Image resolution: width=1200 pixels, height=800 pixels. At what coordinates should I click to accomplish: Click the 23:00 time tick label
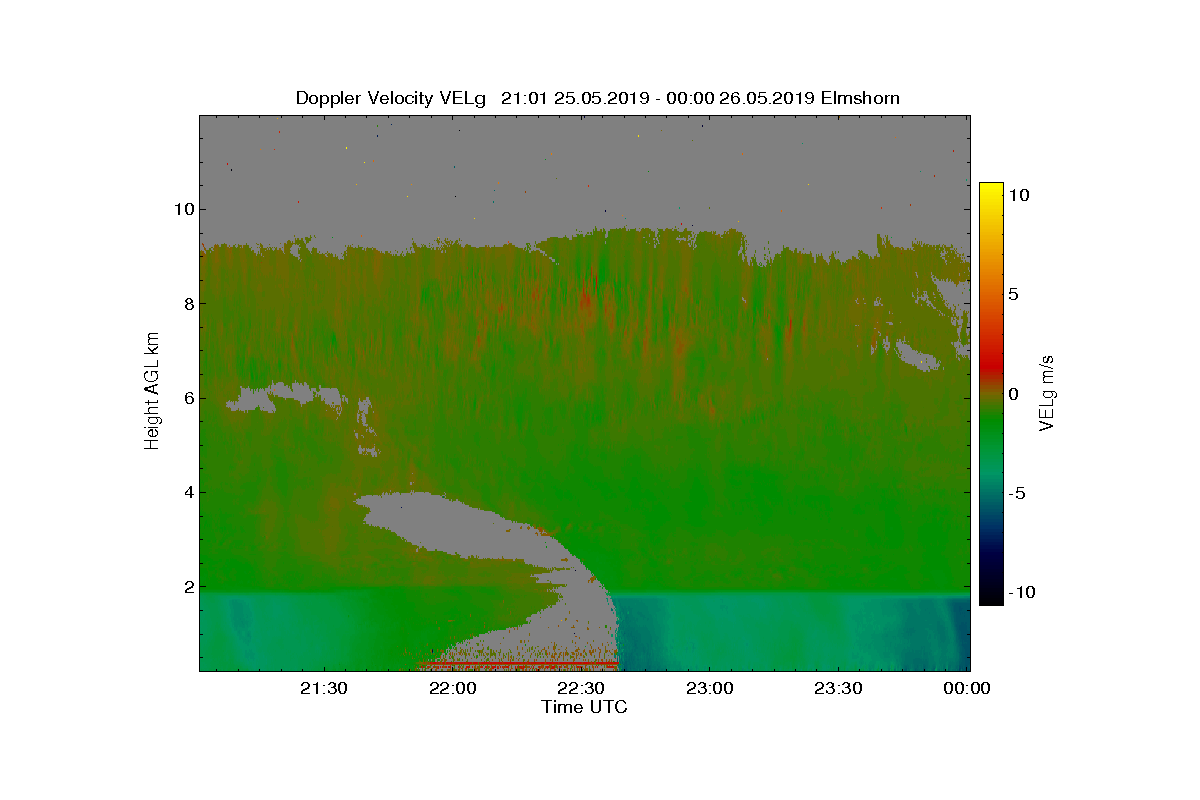[x=711, y=688]
